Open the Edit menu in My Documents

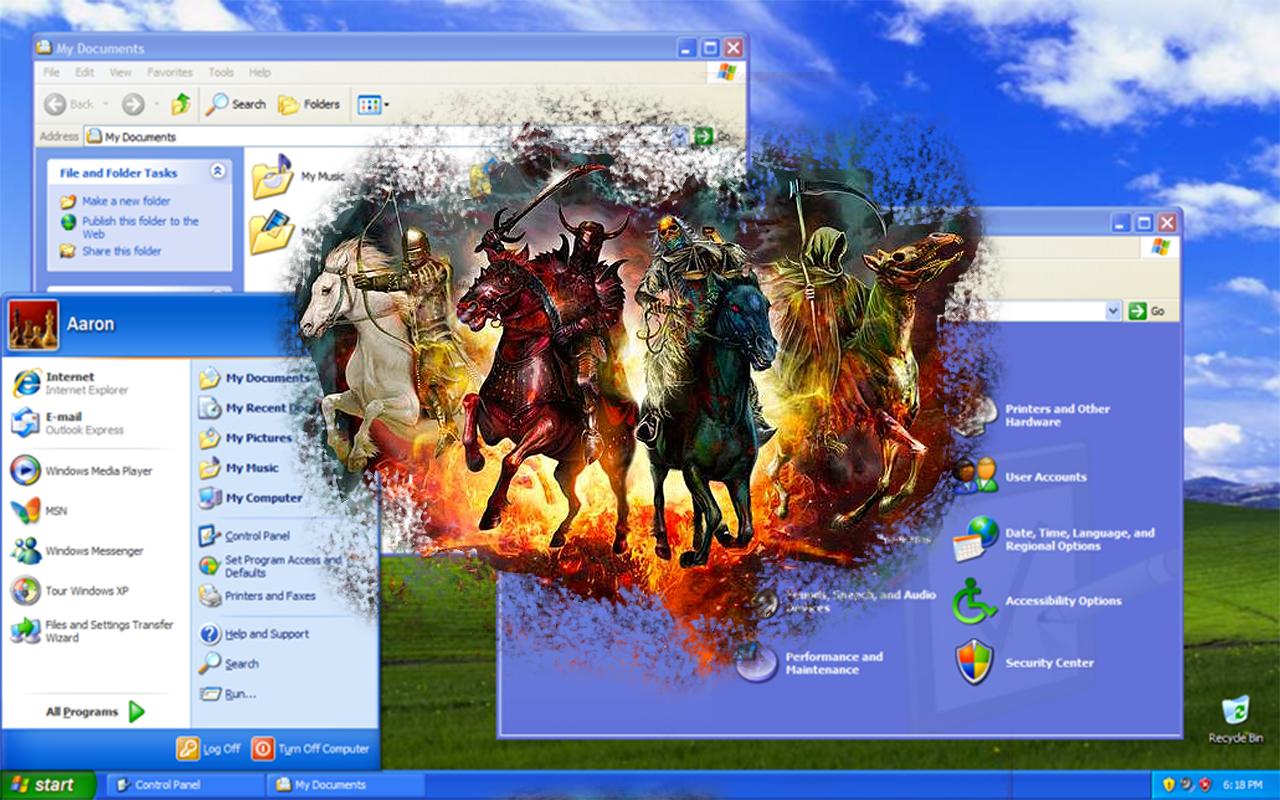84,73
